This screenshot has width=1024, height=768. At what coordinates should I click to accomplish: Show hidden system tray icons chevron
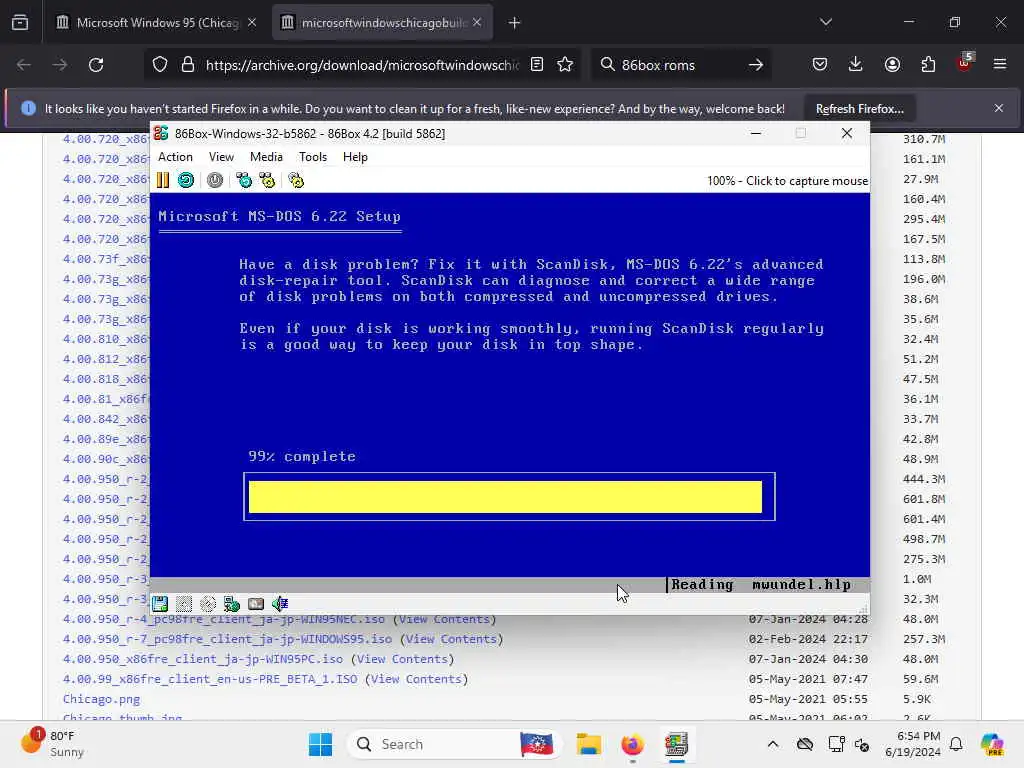pyautogui.click(x=773, y=744)
